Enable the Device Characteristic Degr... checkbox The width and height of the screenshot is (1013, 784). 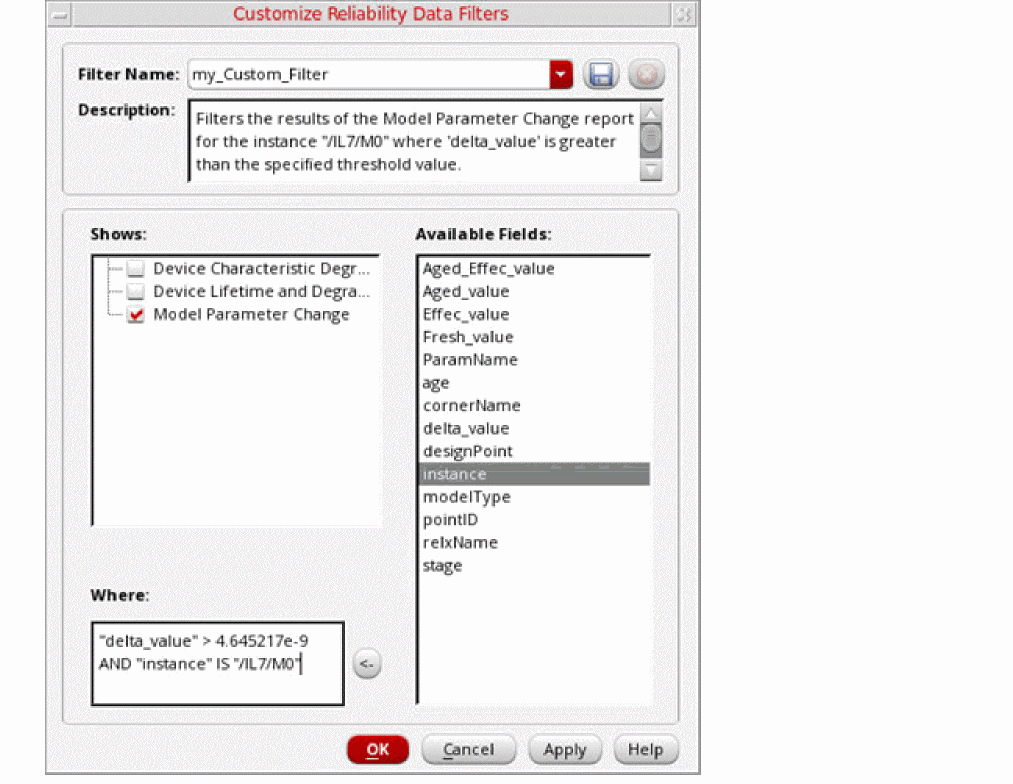tap(136, 269)
